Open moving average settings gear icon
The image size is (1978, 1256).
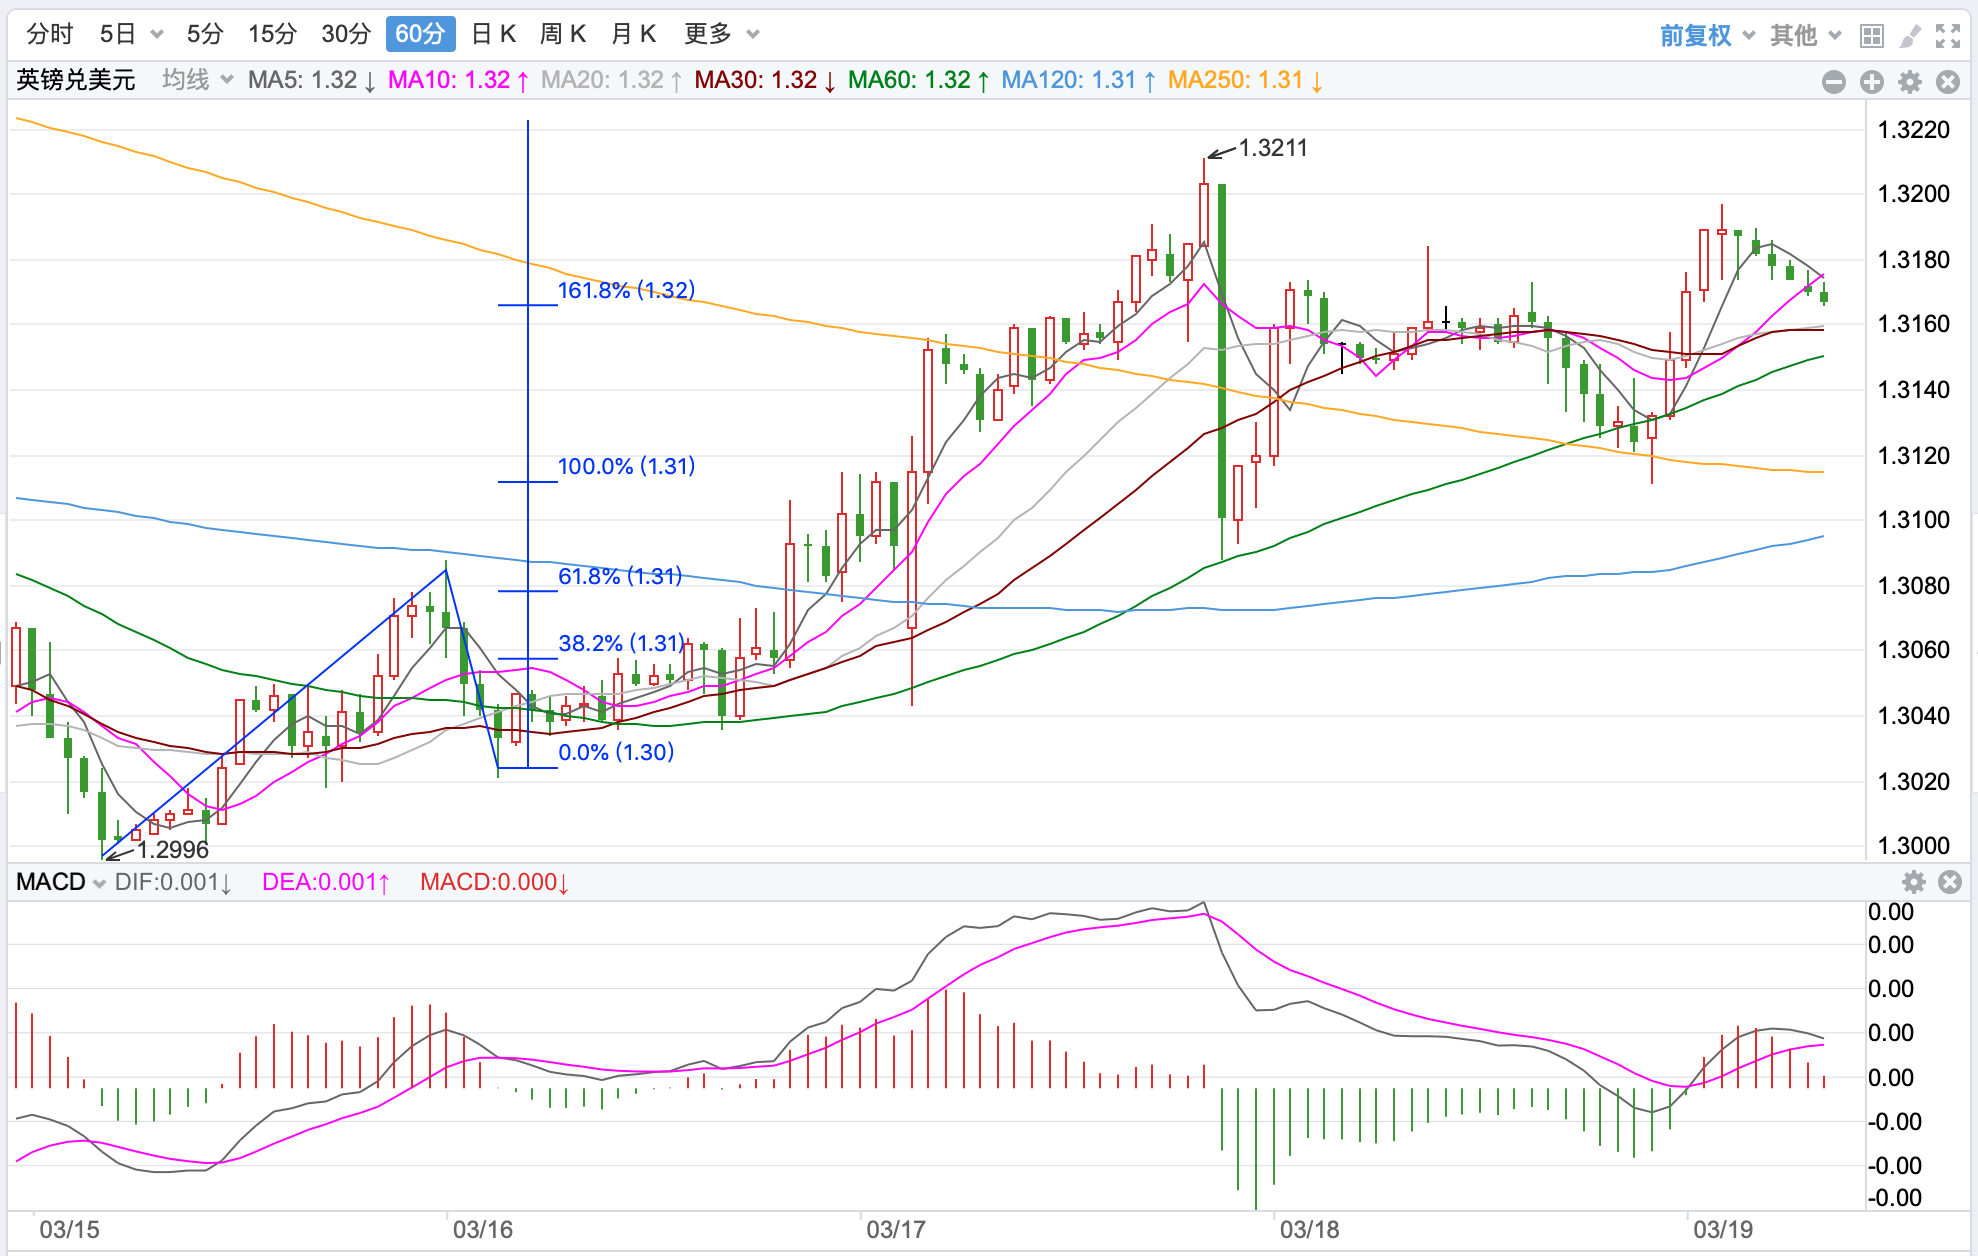coord(1910,82)
